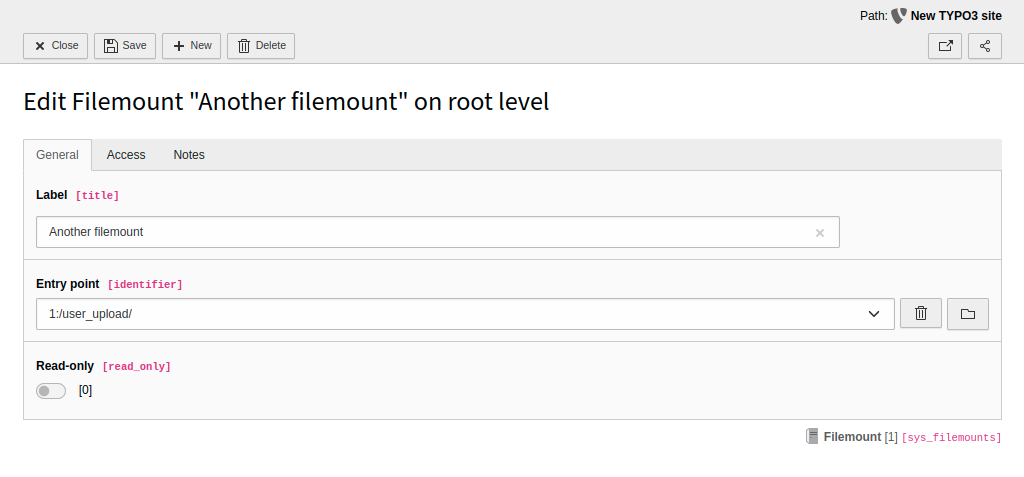
Task: Select the General tab
Action: (x=57, y=155)
